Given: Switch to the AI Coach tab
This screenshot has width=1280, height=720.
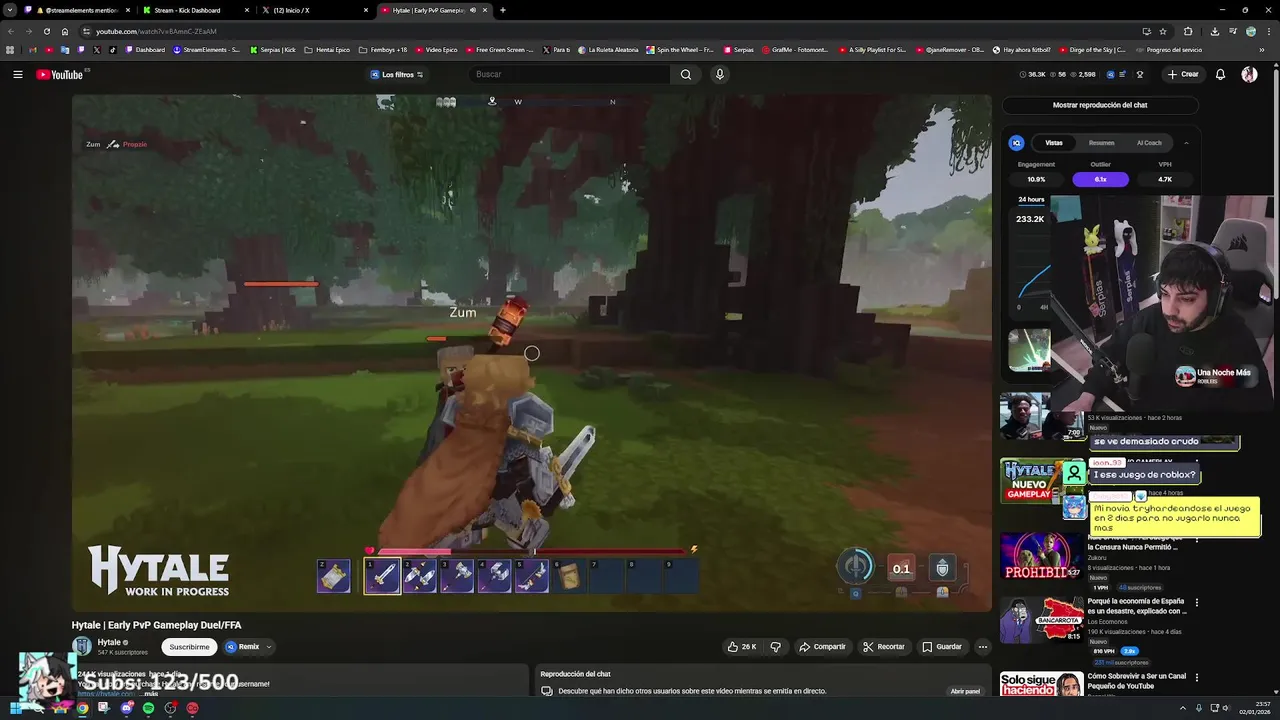Looking at the screenshot, I should (x=1149, y=143).
